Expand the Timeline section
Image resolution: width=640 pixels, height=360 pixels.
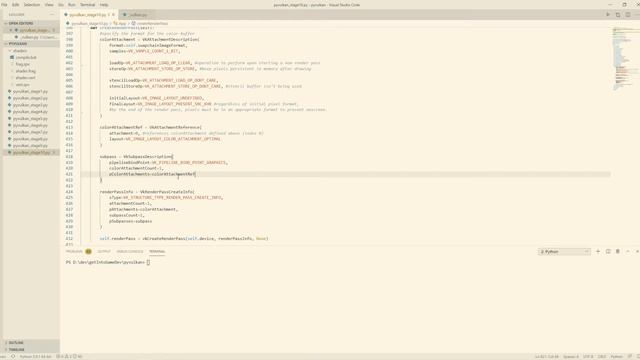point(31,349)
